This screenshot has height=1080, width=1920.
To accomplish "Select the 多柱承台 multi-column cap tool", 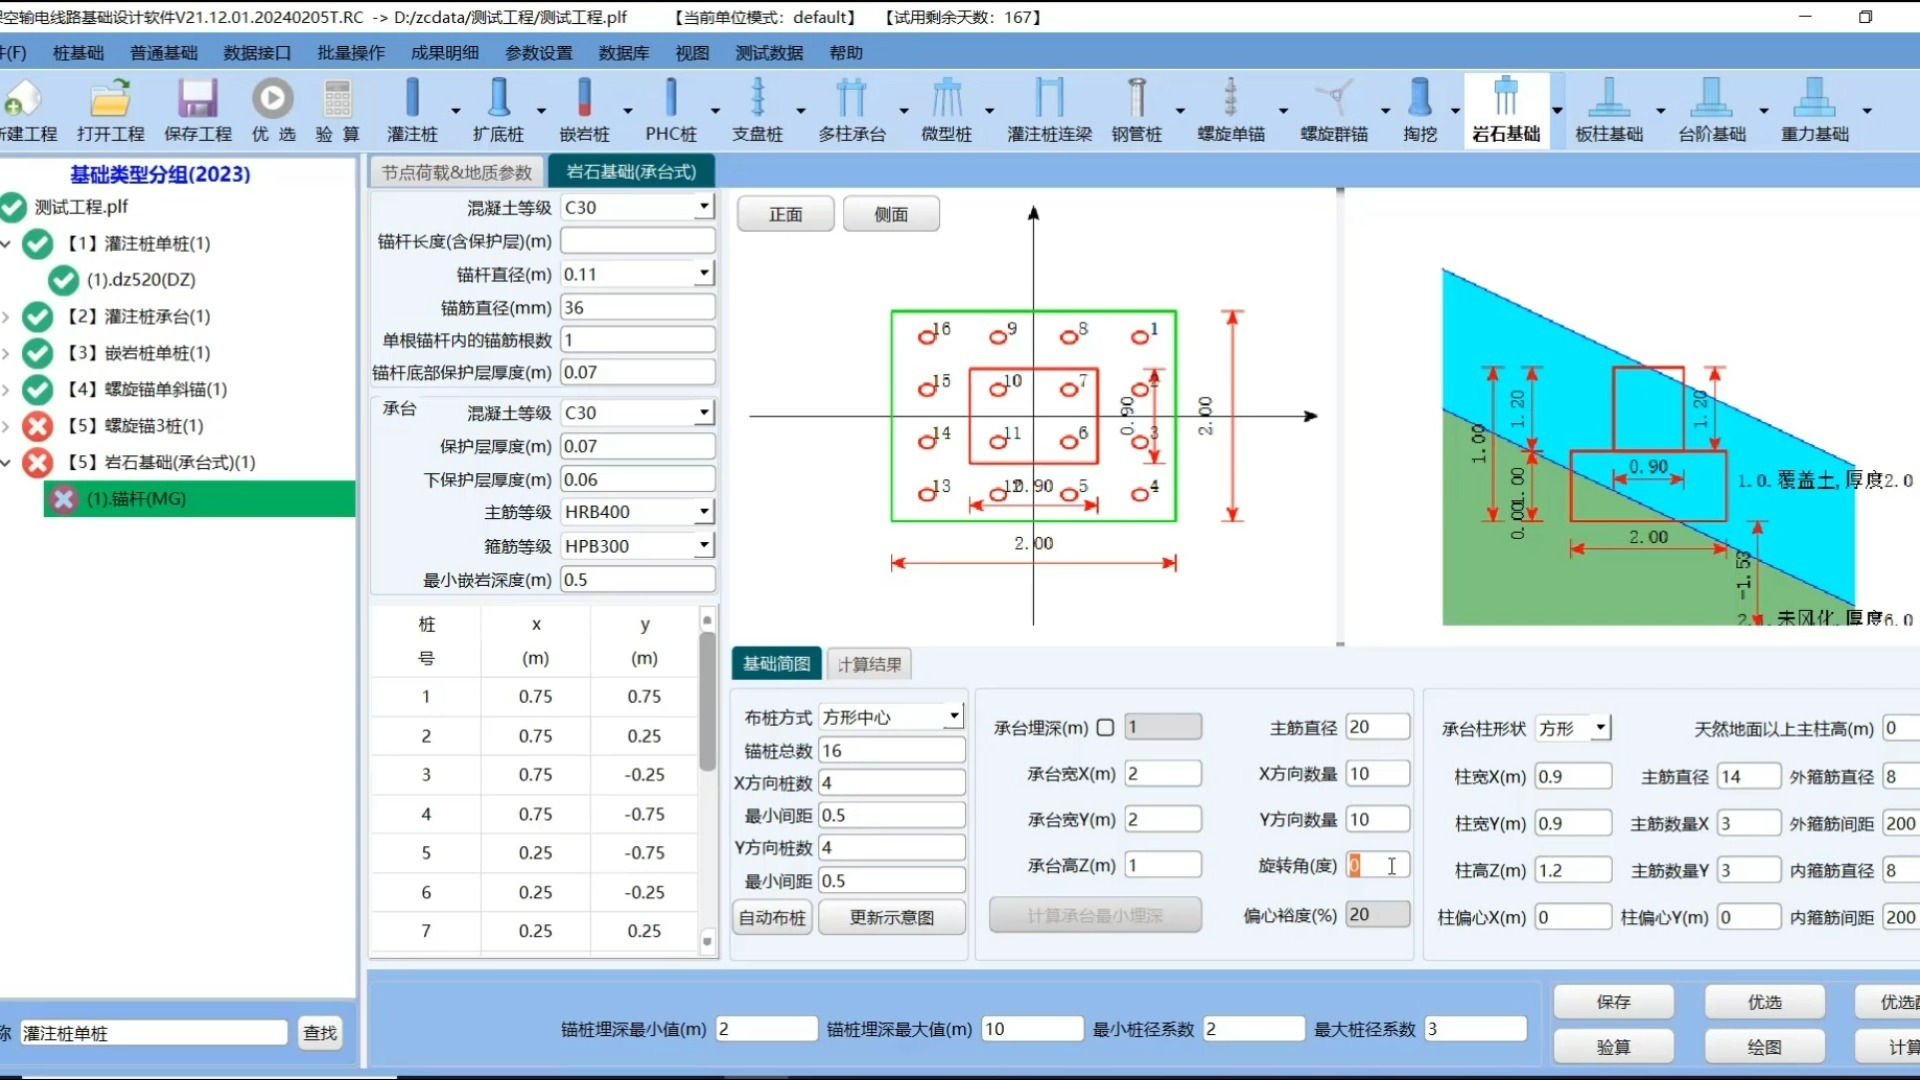I will [x=852, y=110].
